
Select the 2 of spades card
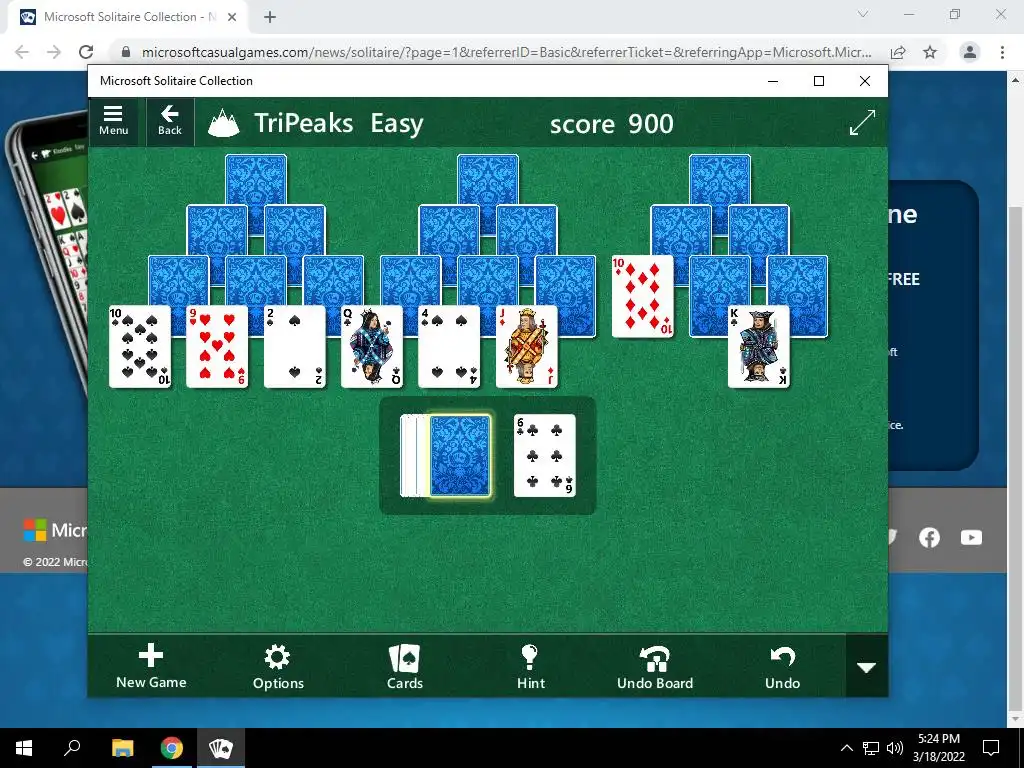click(295, 347)
